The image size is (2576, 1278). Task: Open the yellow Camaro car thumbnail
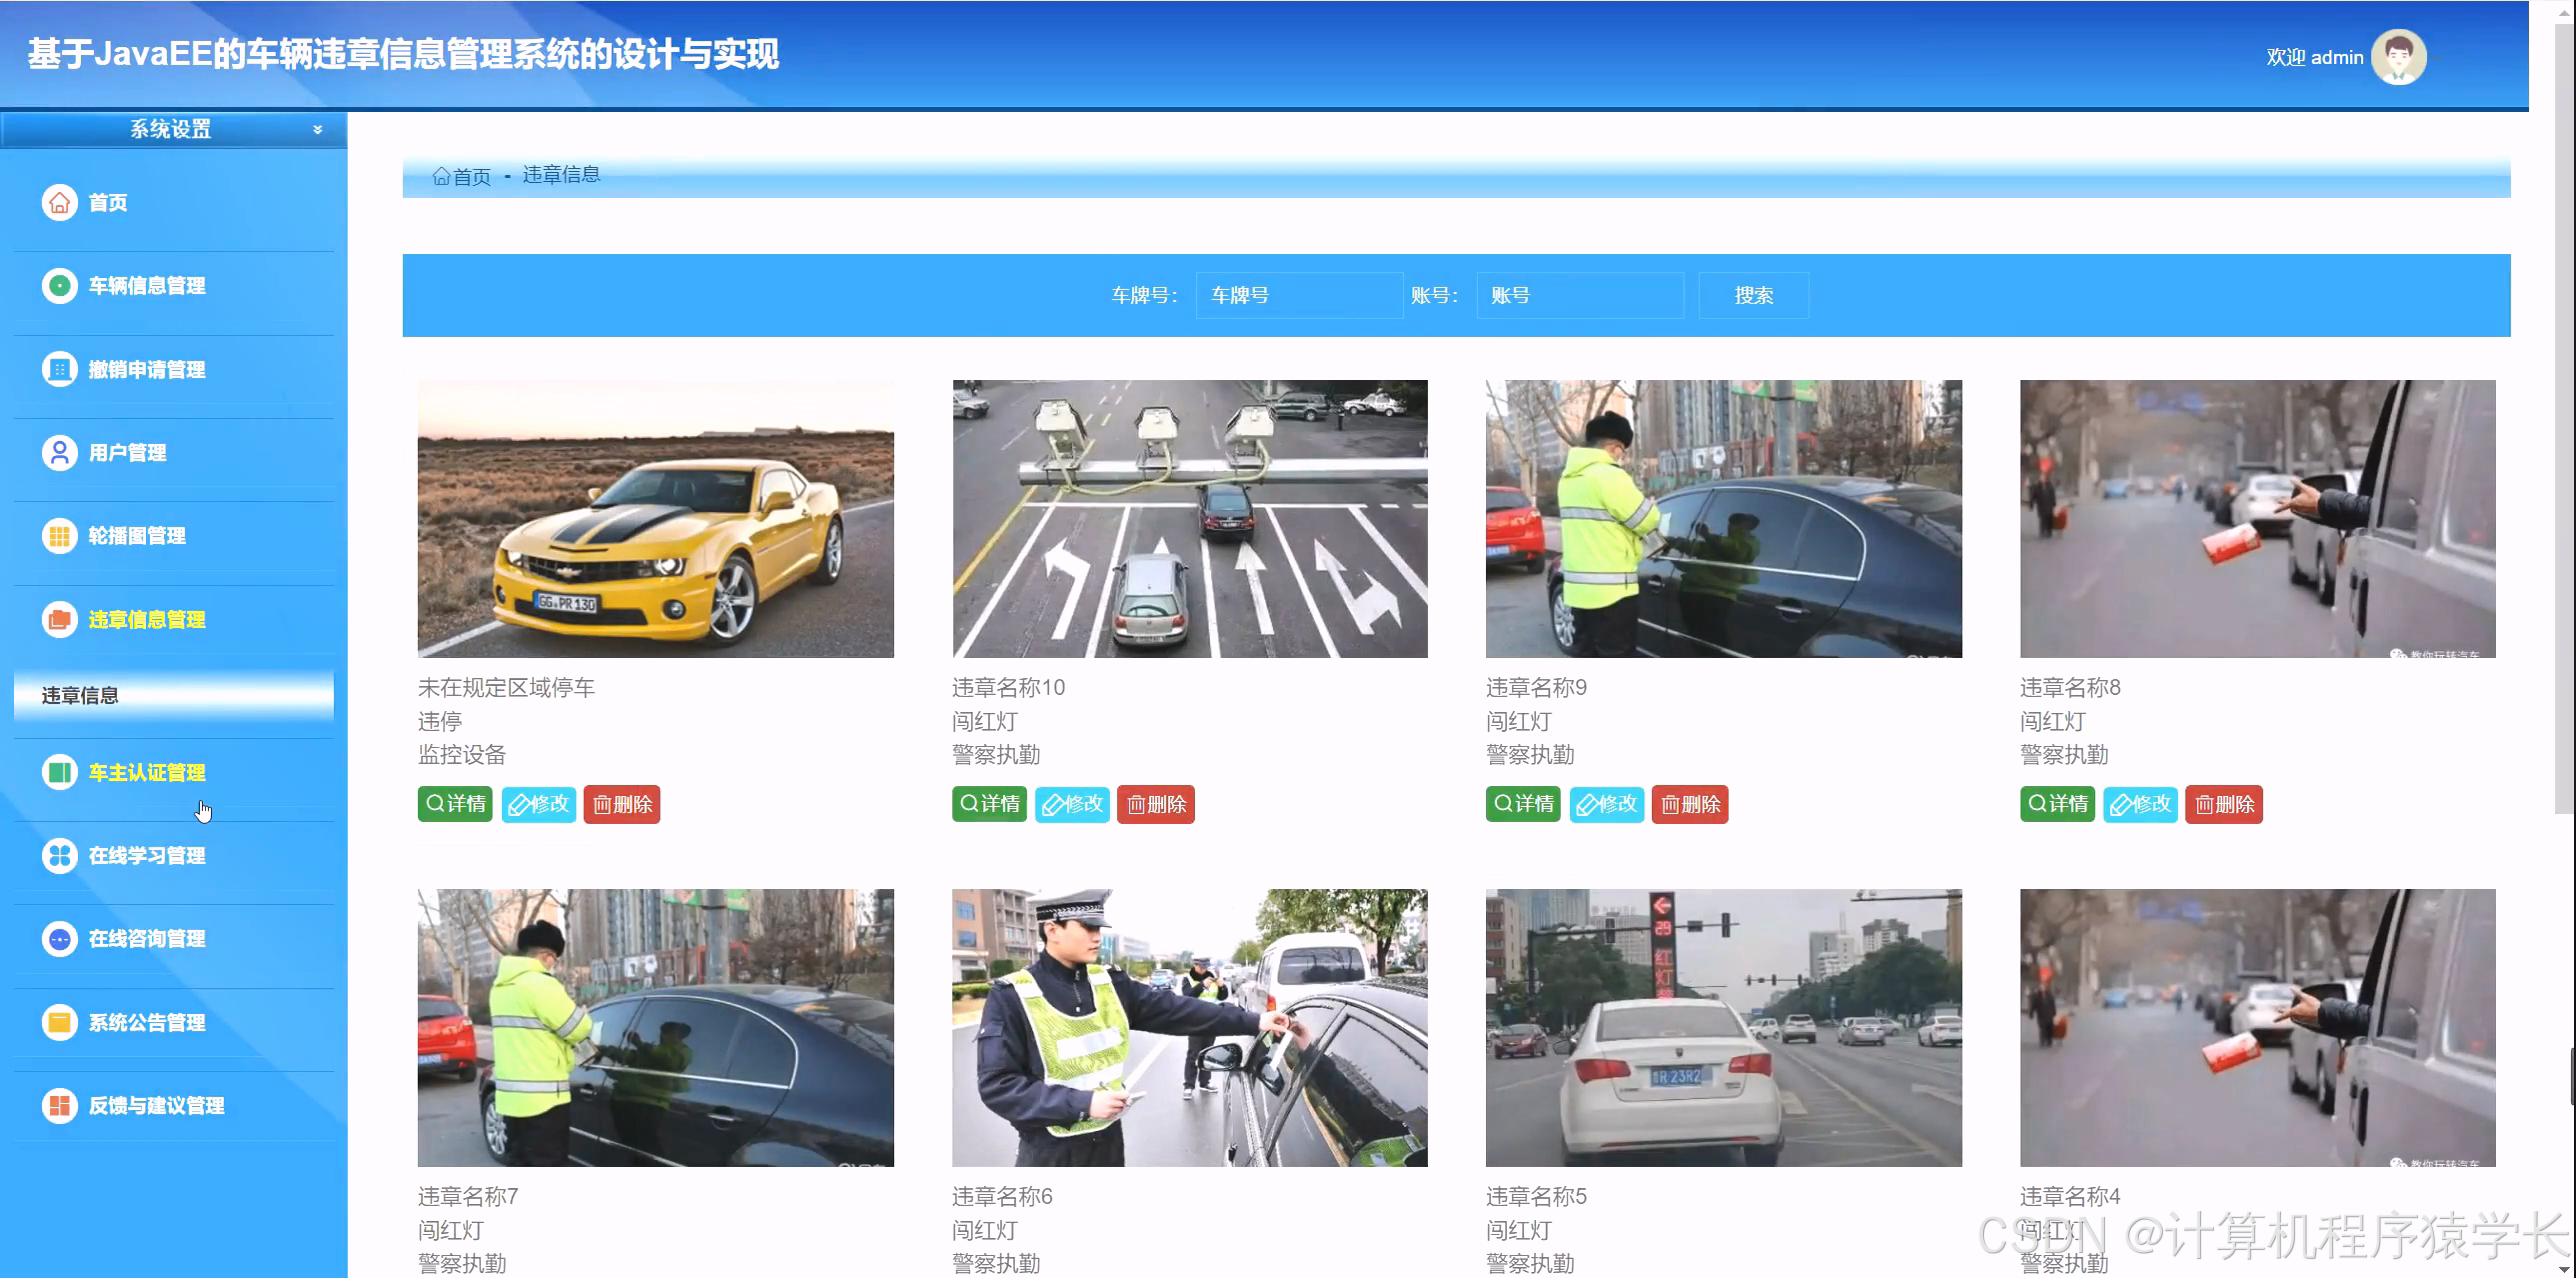pyautogui.click(x=656, y=518)
